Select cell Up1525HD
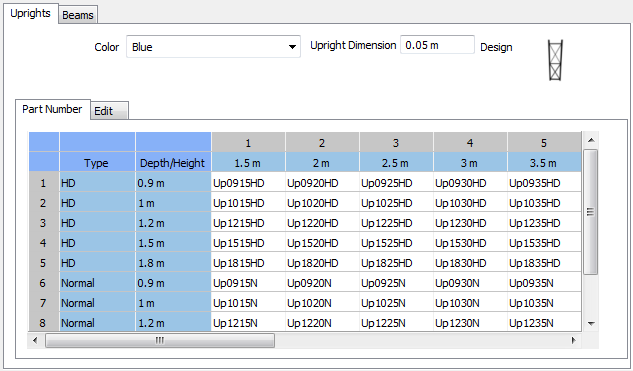The height and width of the screenshot is (371, 633). coord(396,242)
